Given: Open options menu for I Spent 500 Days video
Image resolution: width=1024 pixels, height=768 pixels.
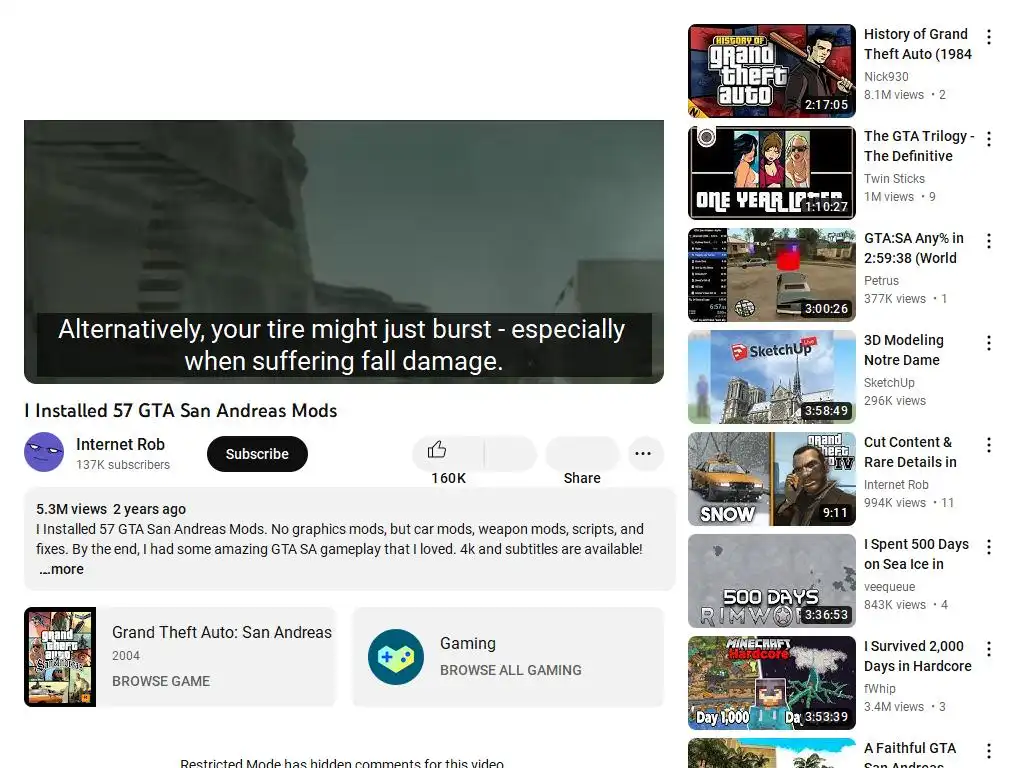Looking at the screenshot, I should pos(989,547).
